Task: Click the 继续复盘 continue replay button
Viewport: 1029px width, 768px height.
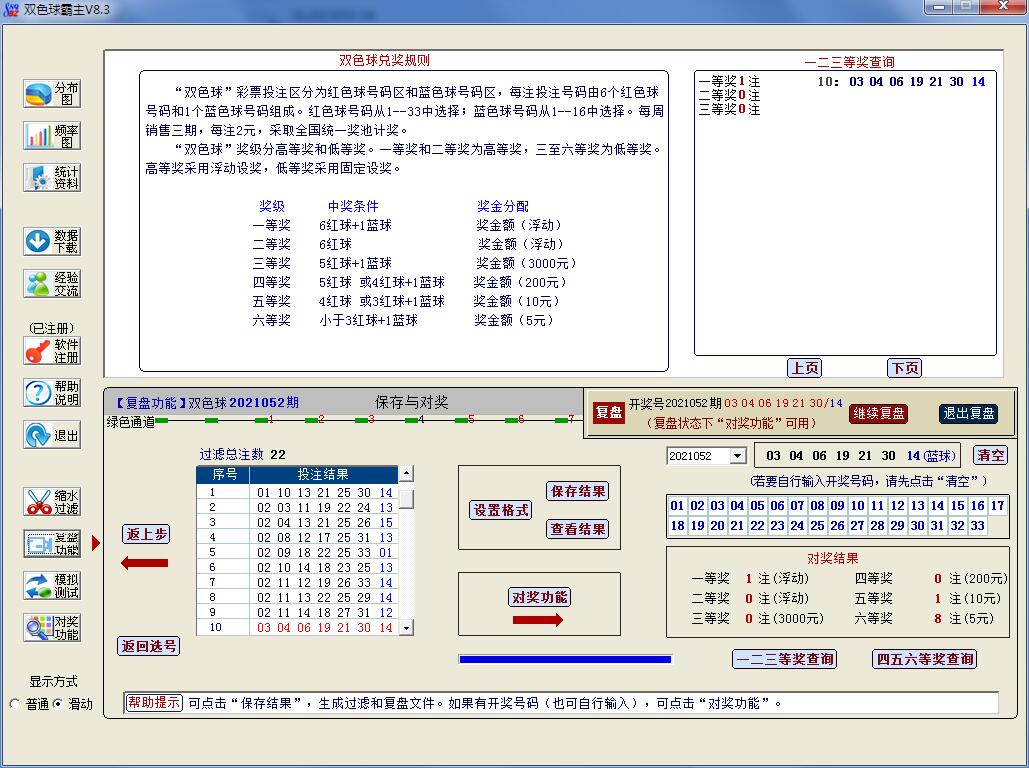Action: coord(878,413)
